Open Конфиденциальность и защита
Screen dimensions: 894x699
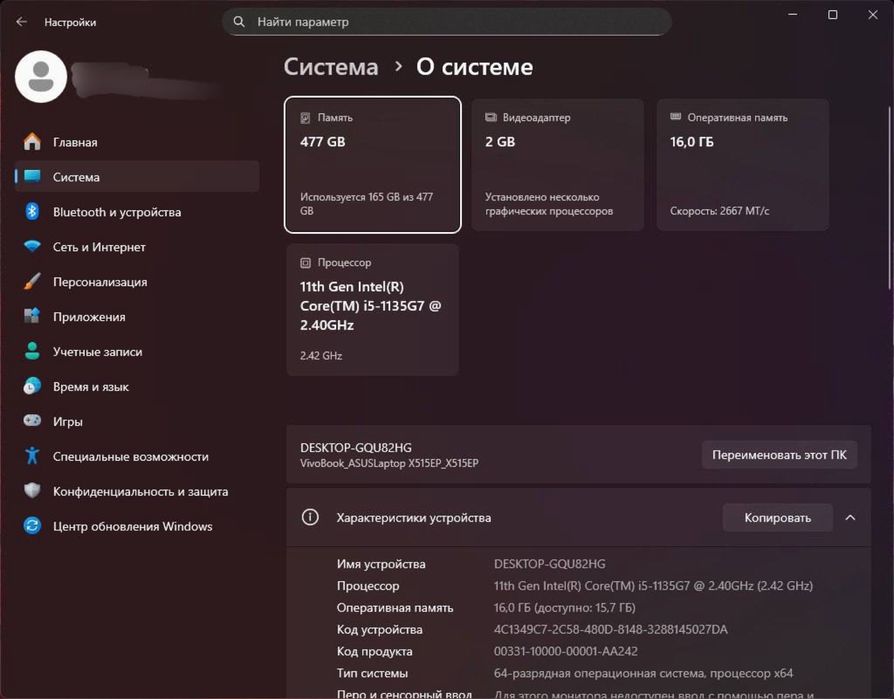tap(137, 491)
